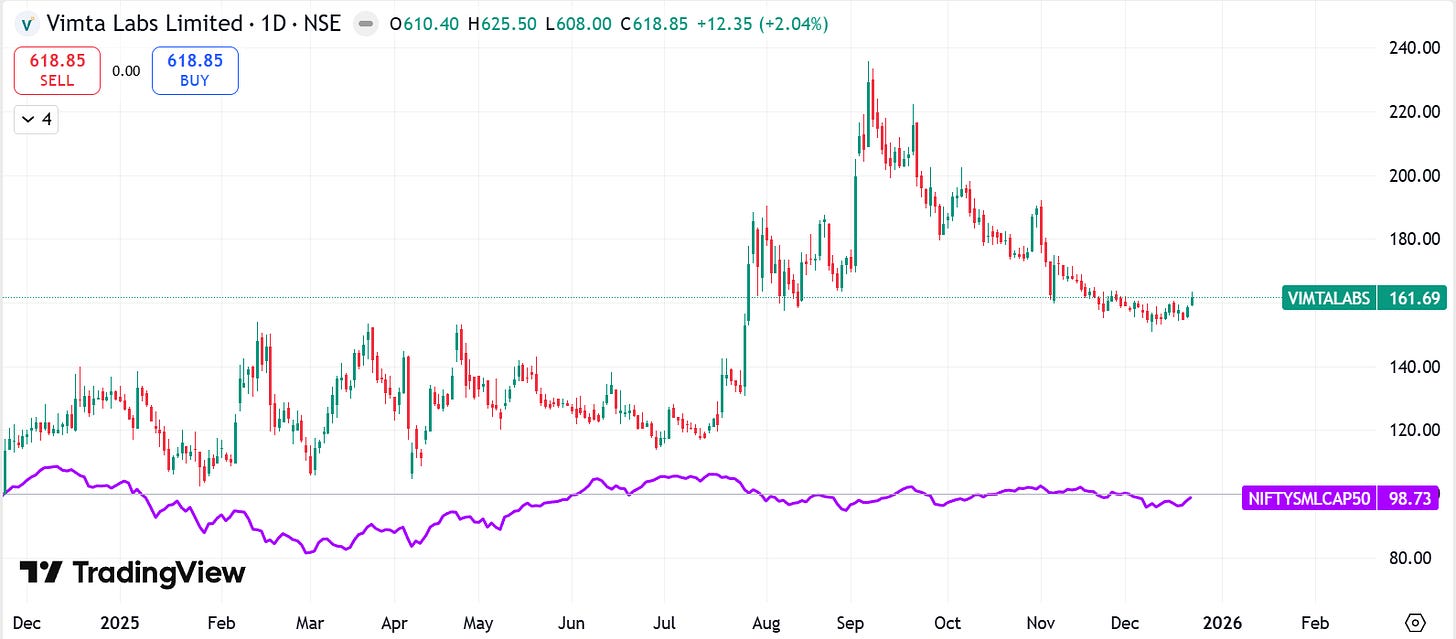Click the May label on the time axis
The width and height of the screenshot is (1456, 639).
(478, 623)
